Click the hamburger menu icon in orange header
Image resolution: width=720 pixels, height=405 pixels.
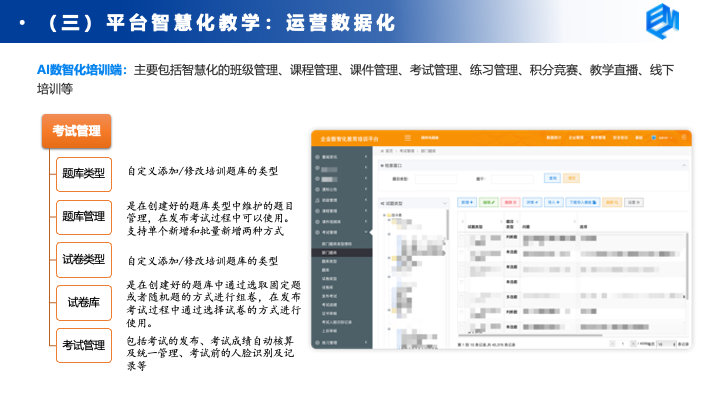click(x=407, y=137)
